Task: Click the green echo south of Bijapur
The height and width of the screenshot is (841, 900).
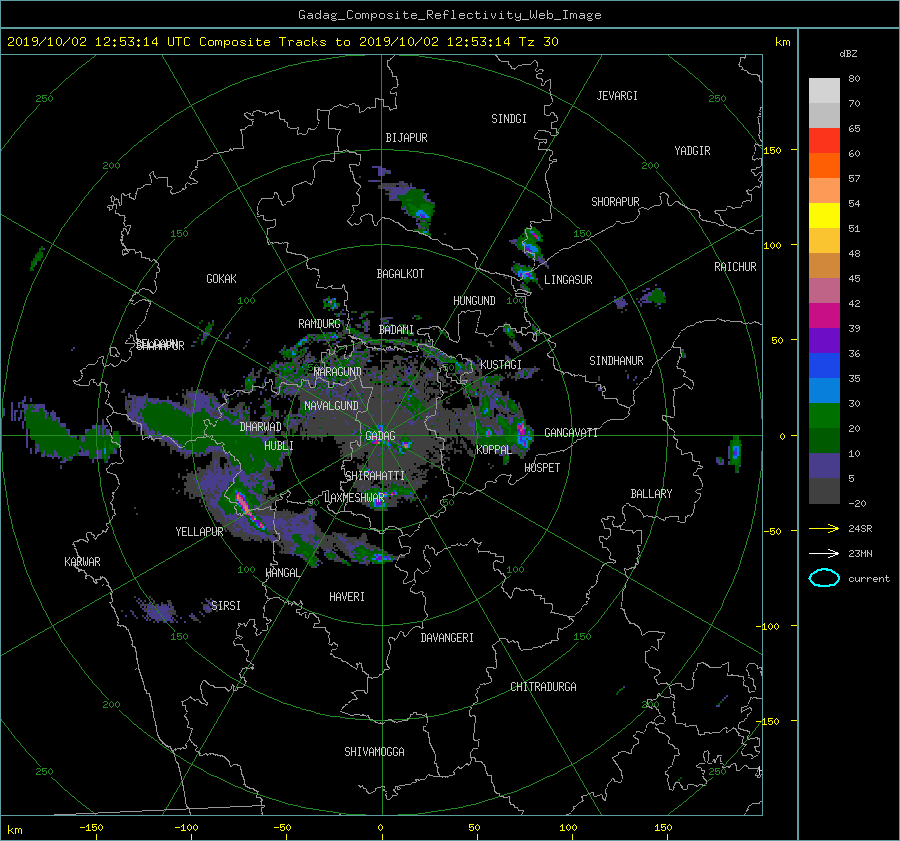Action: pos(416,204)
